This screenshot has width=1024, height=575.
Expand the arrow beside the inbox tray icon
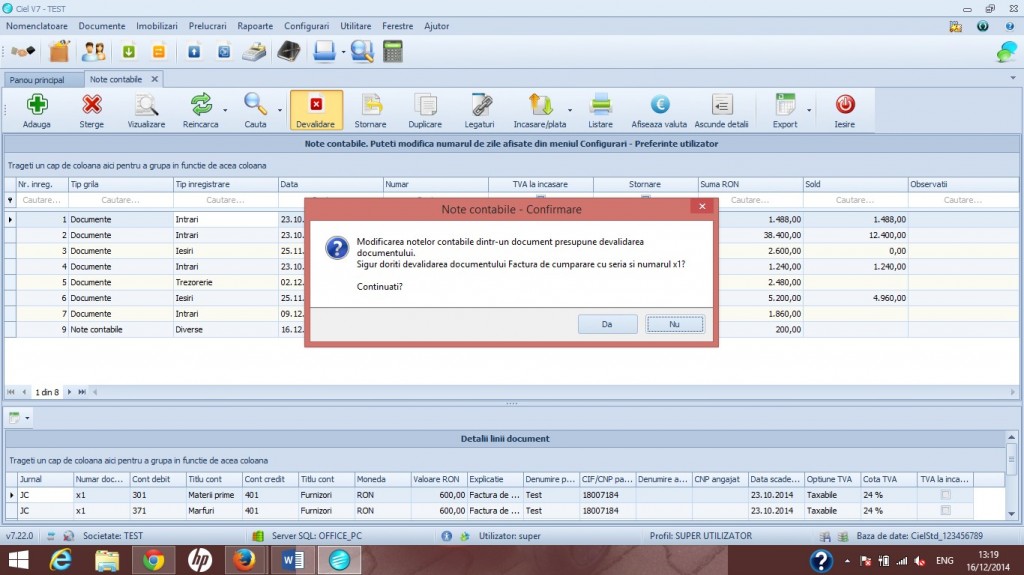tap(343, 52)
